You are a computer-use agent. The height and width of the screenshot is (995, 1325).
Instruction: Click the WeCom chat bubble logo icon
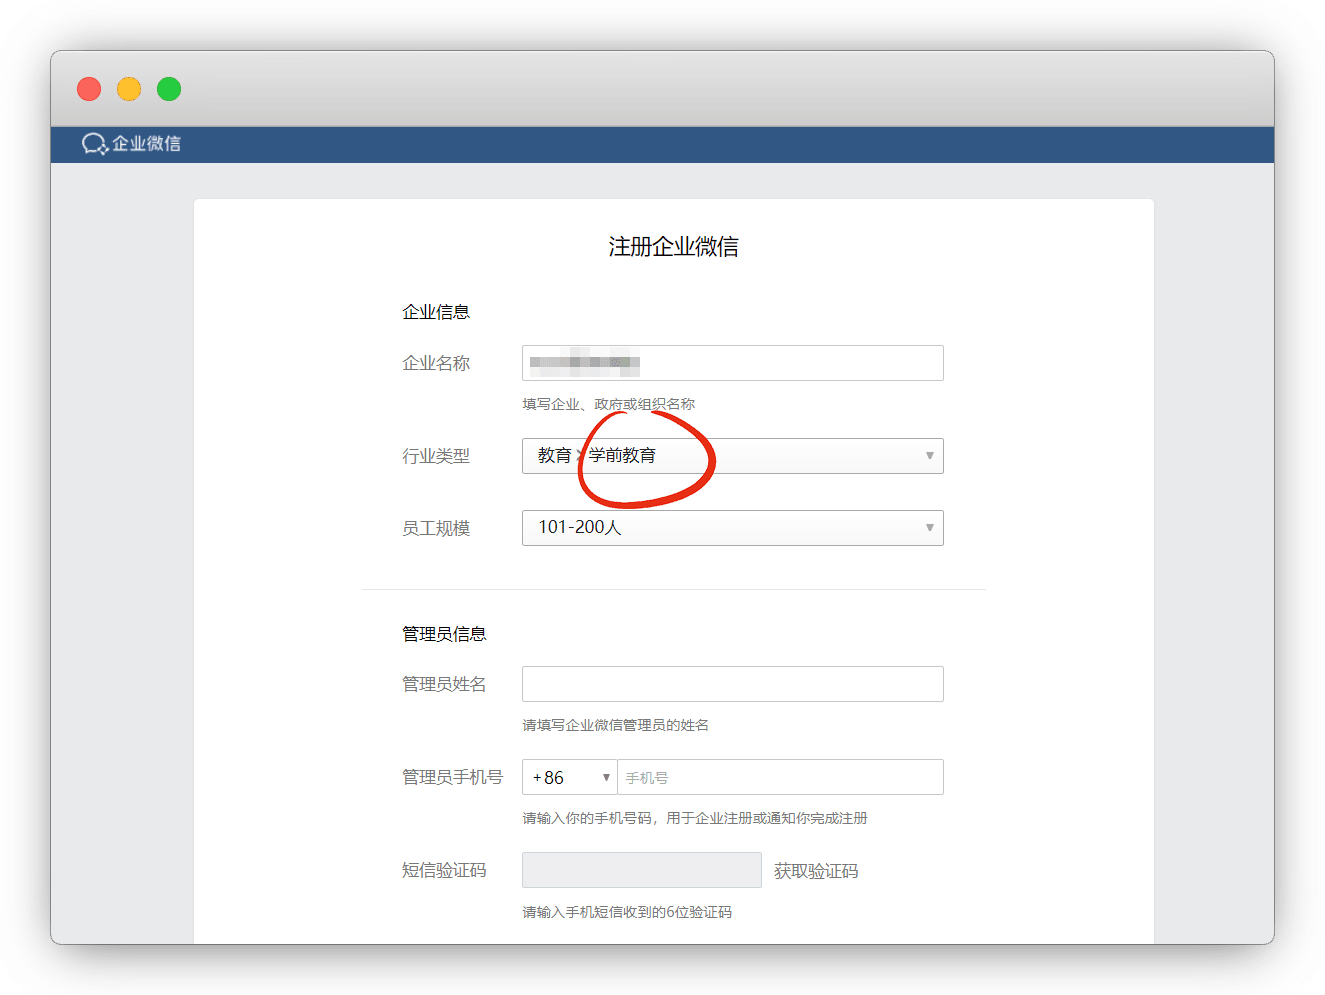tap(94, 144)
